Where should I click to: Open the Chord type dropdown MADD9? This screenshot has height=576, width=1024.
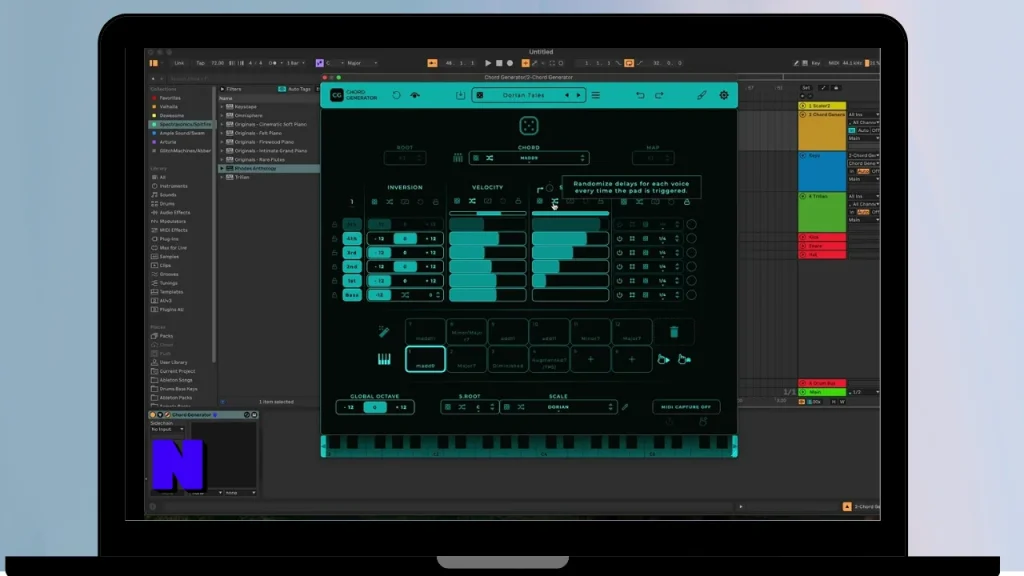(529, 158)
